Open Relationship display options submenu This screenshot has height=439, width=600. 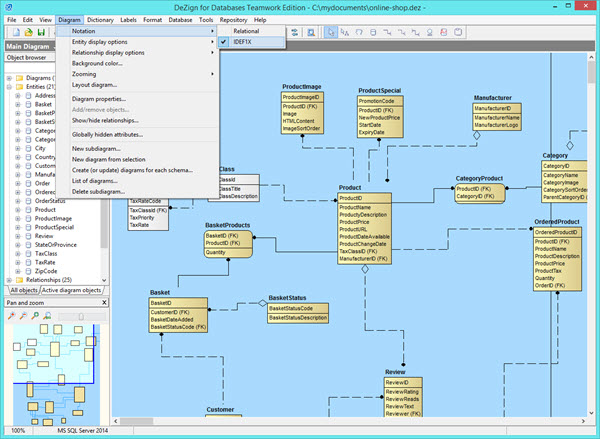137,52
